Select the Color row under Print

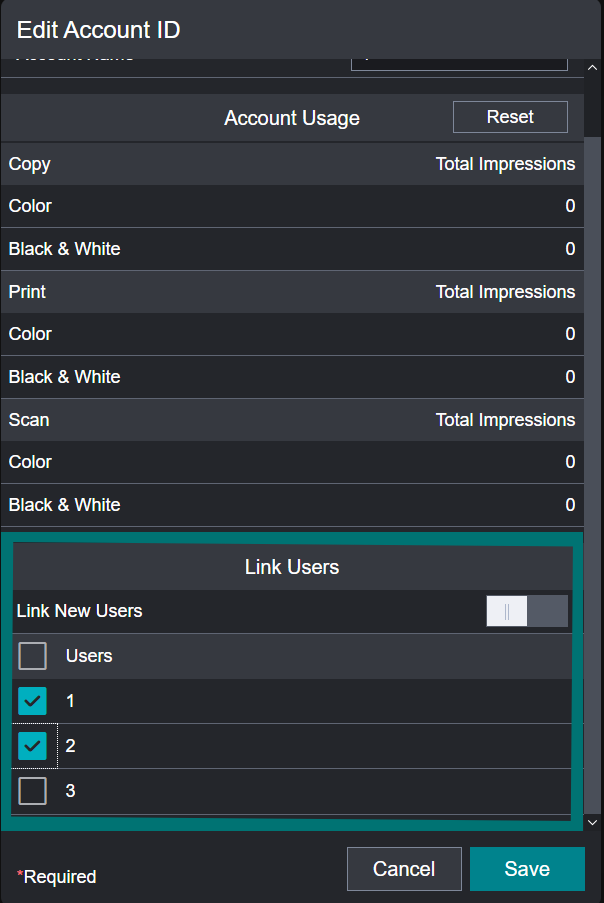tap(292, 334)
